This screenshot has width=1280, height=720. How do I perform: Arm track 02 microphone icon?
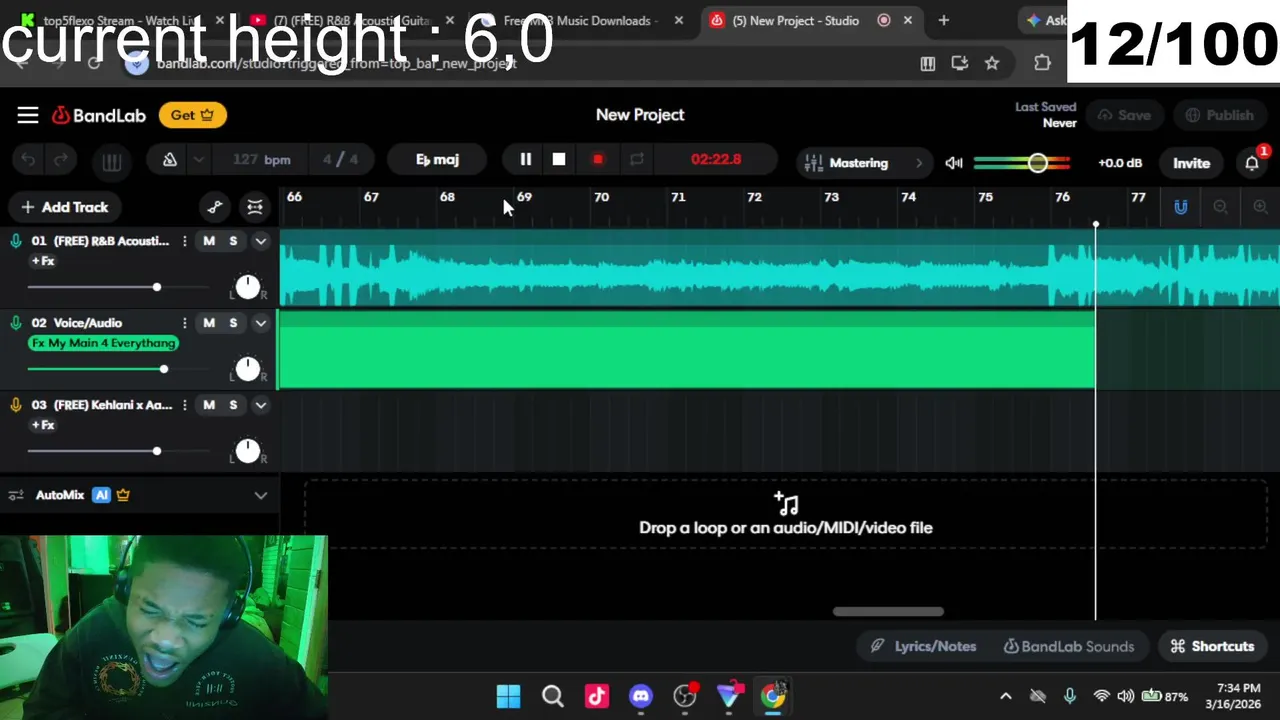16,323
